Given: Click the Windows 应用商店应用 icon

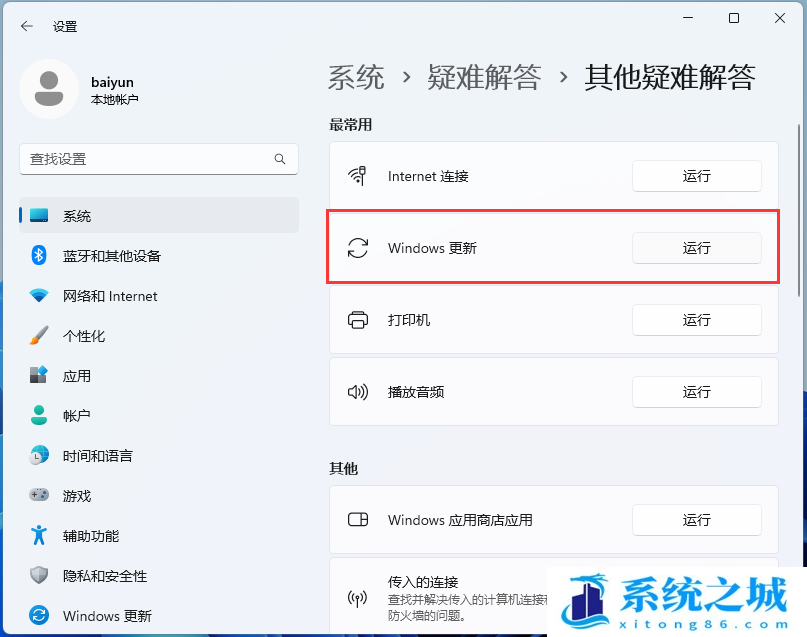Looking at the screenshot, I should click(358, 519).
